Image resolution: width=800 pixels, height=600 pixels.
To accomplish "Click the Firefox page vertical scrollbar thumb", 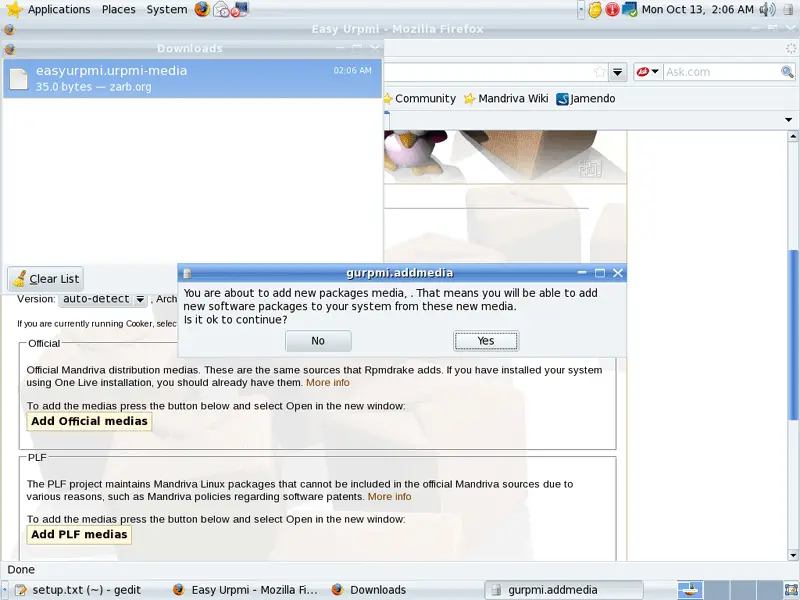I will 793,335.
